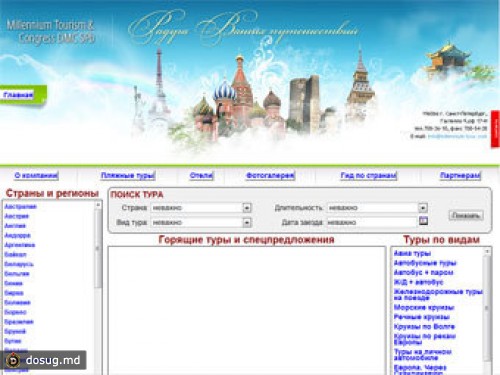The image size is (500, 375).
Task: Go to the Отели section
Action: [x=201, y=175]
